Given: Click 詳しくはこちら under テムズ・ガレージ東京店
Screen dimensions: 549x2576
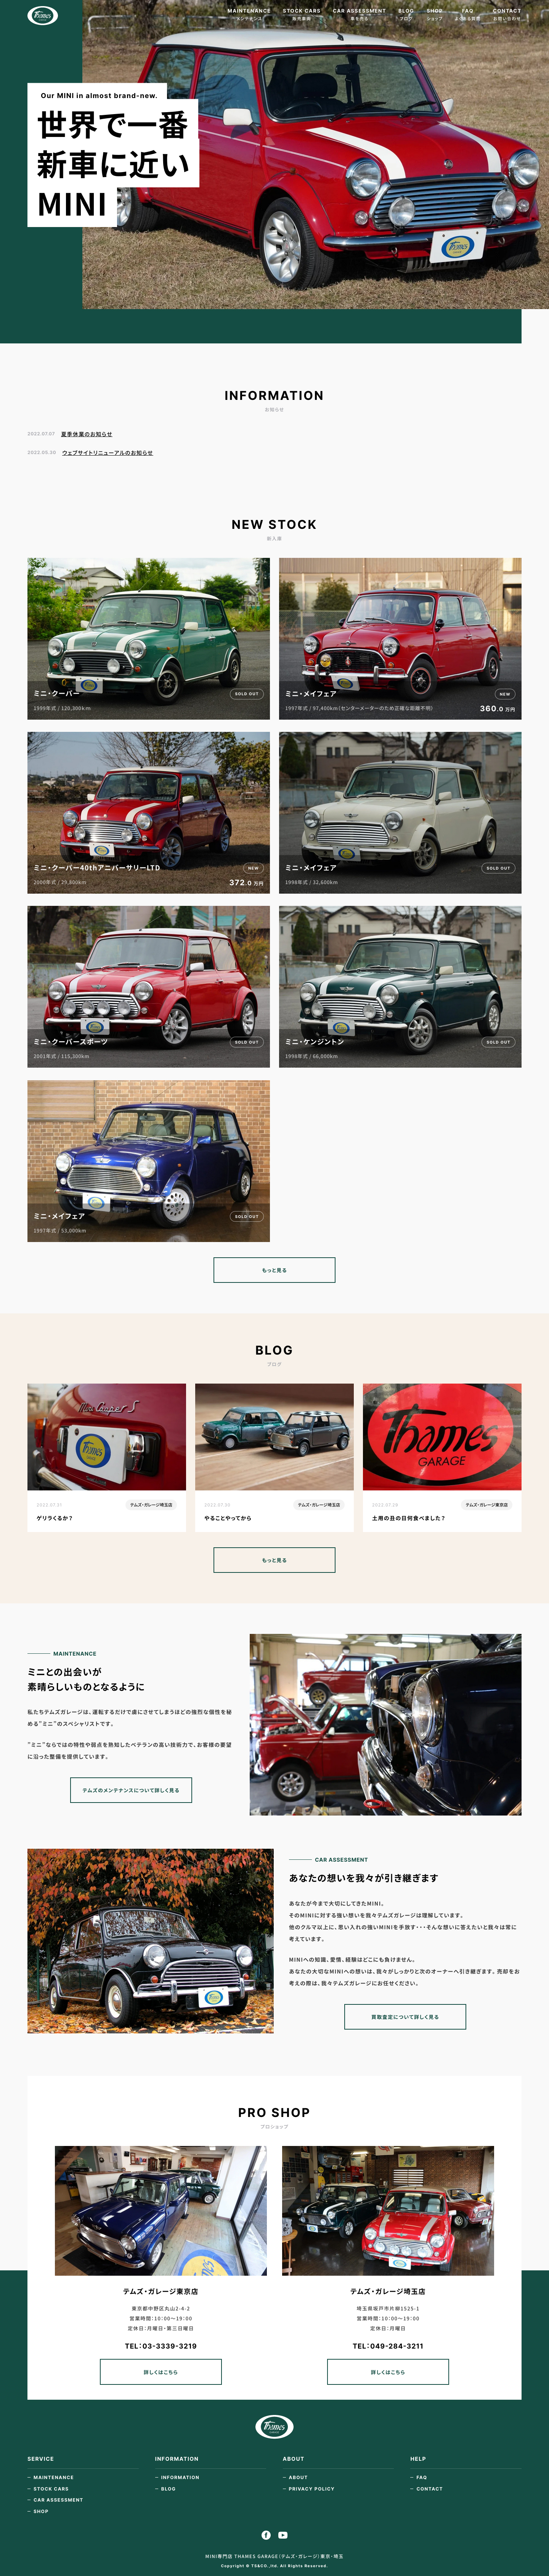Looking at the screenshot, I should click(x=161, y=2372).
